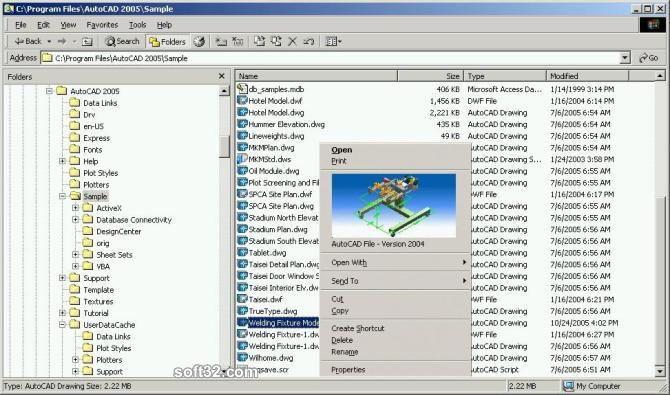Sort files by the Type column header
The height and width of the screenshot is (395, 670).
505,76
